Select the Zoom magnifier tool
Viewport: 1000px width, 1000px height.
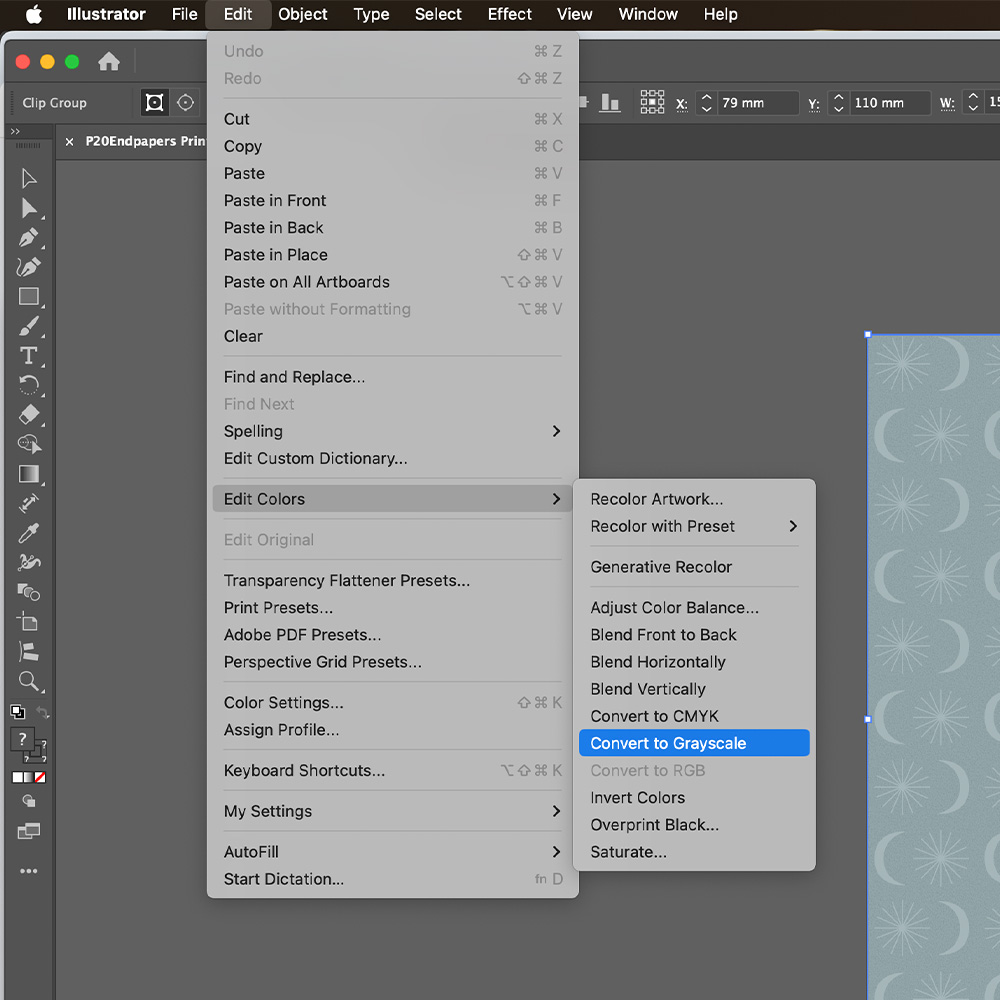click(x=29, y=681)
